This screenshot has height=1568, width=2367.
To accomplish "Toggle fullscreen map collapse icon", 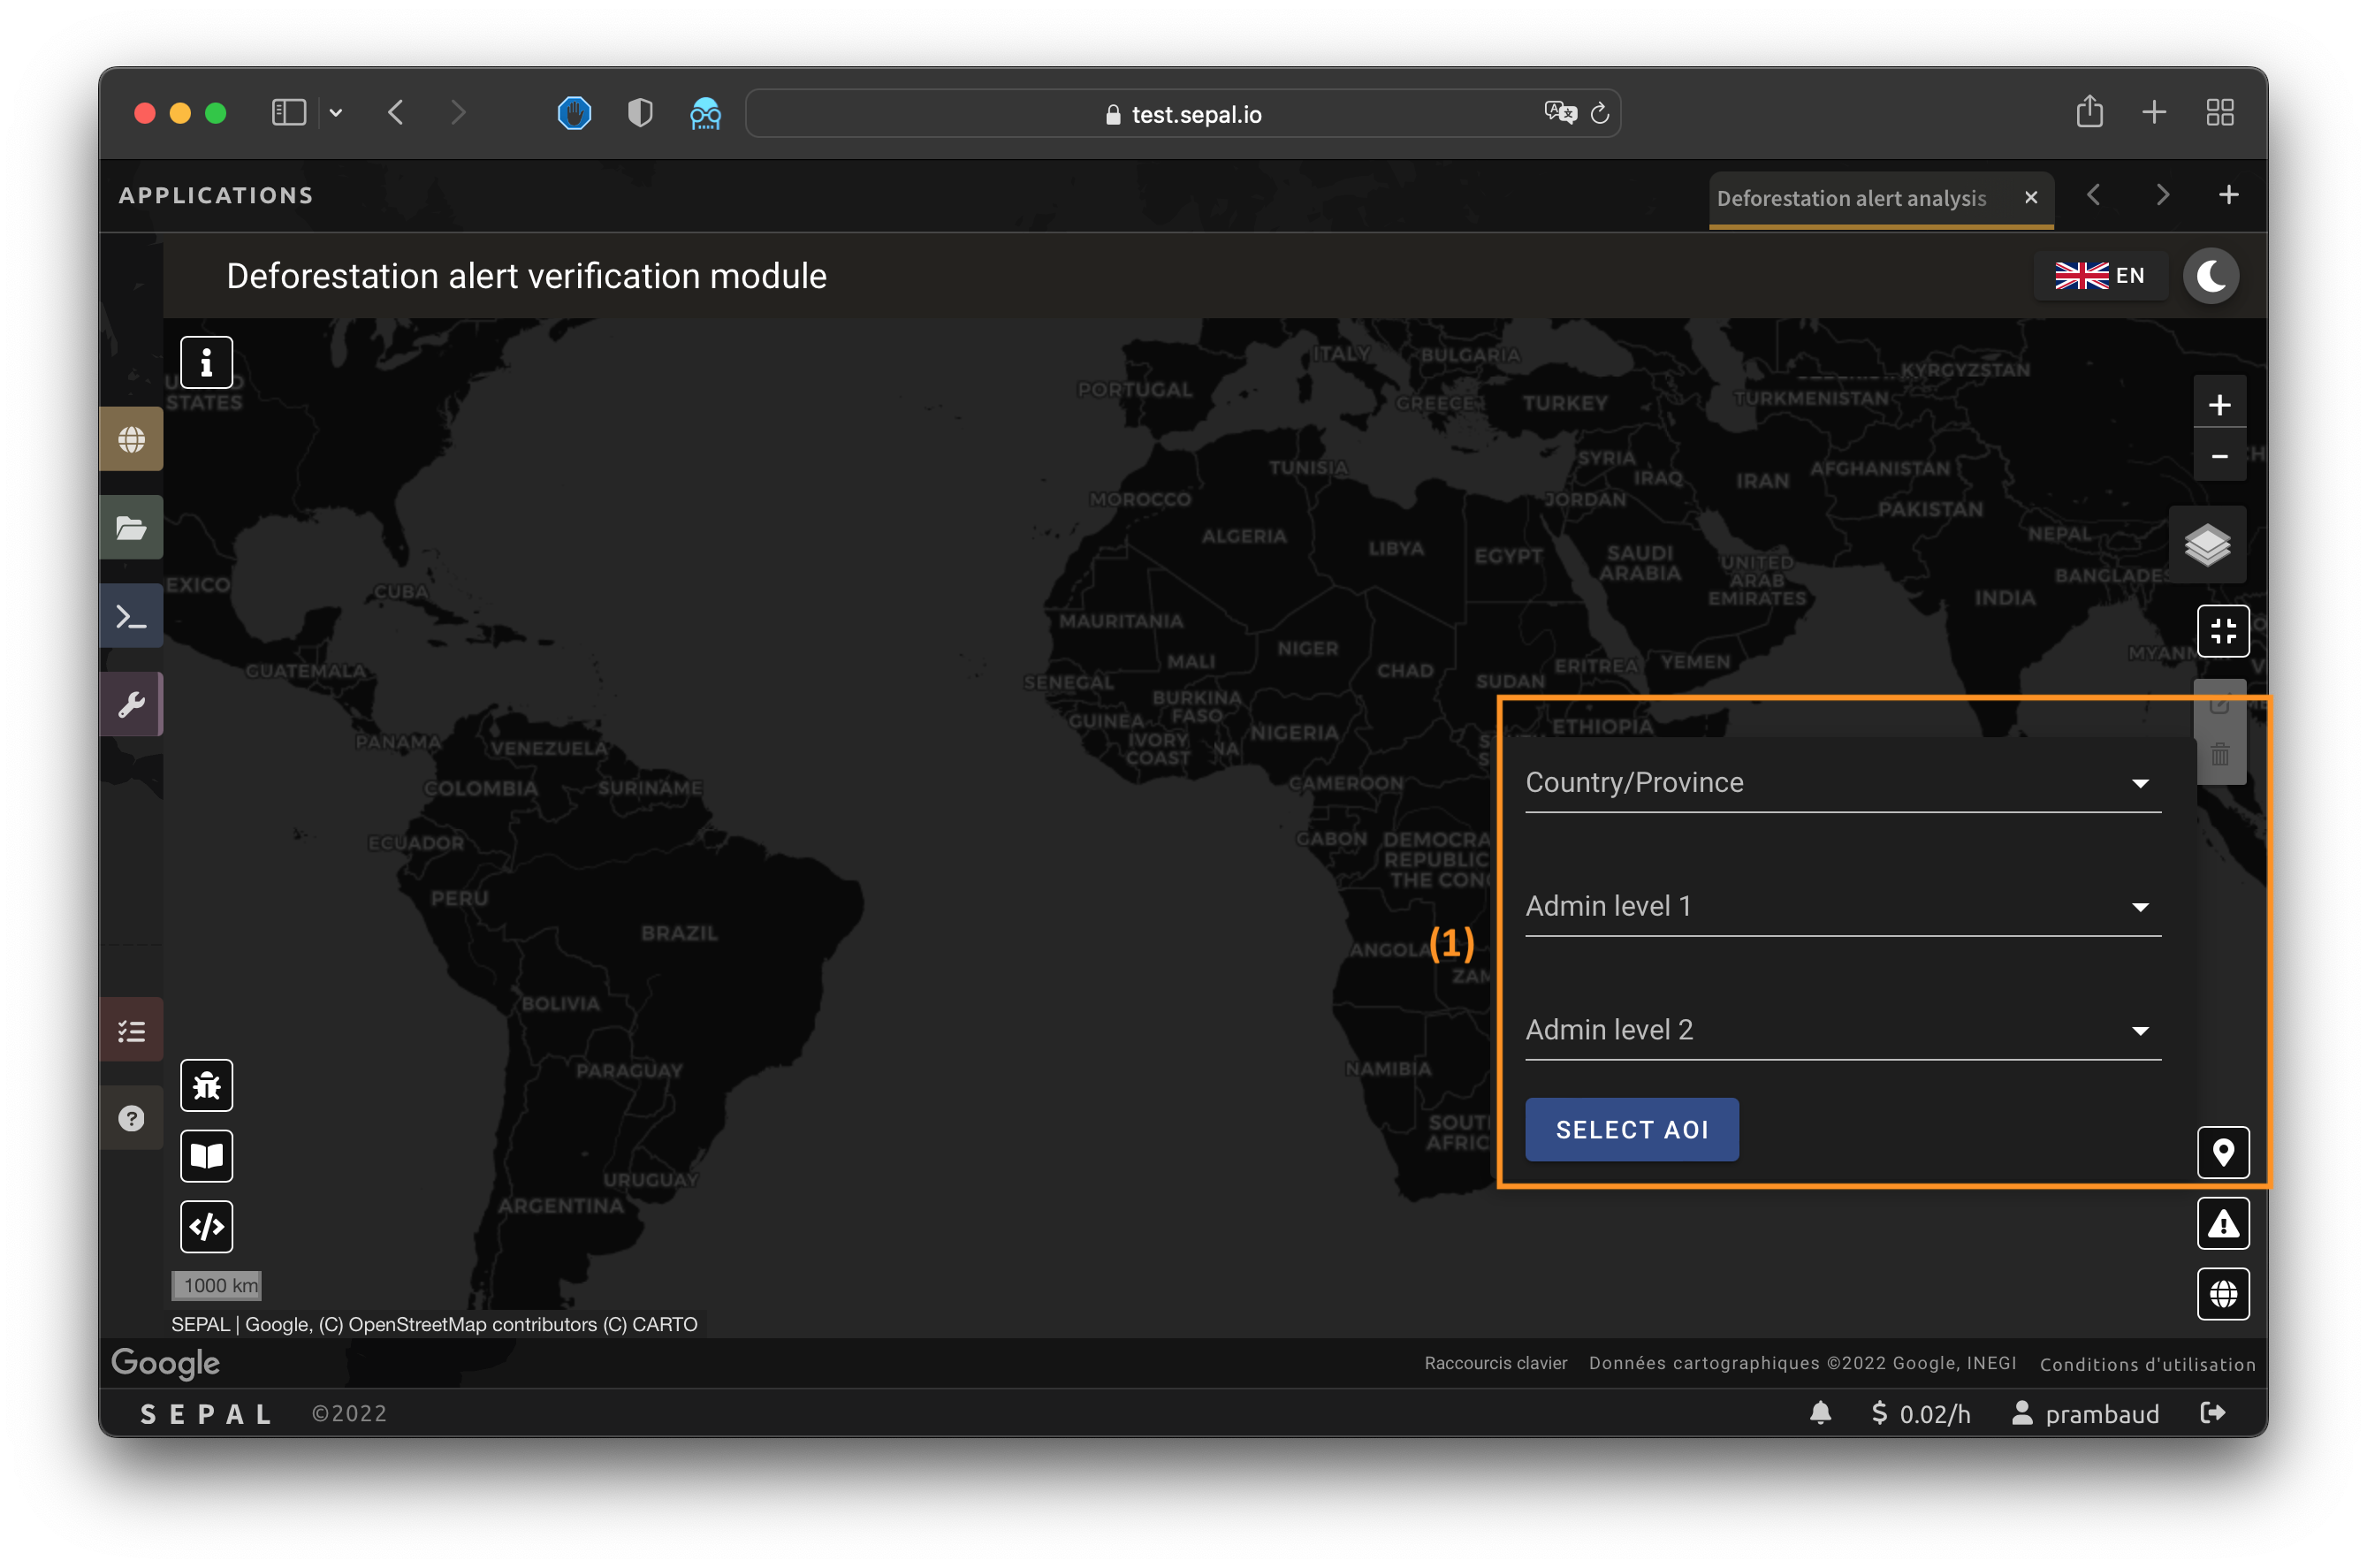I will [x=2222, y=631].
